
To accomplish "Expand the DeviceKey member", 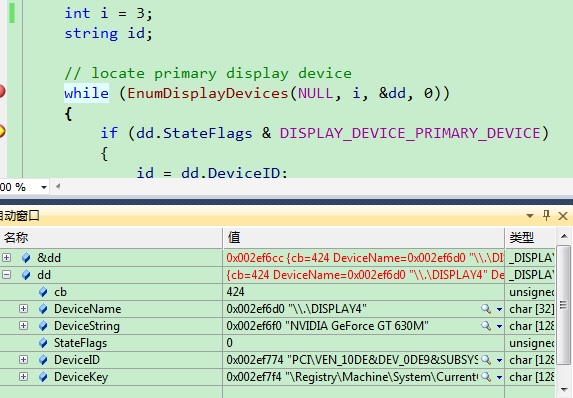I will [23, 376].
